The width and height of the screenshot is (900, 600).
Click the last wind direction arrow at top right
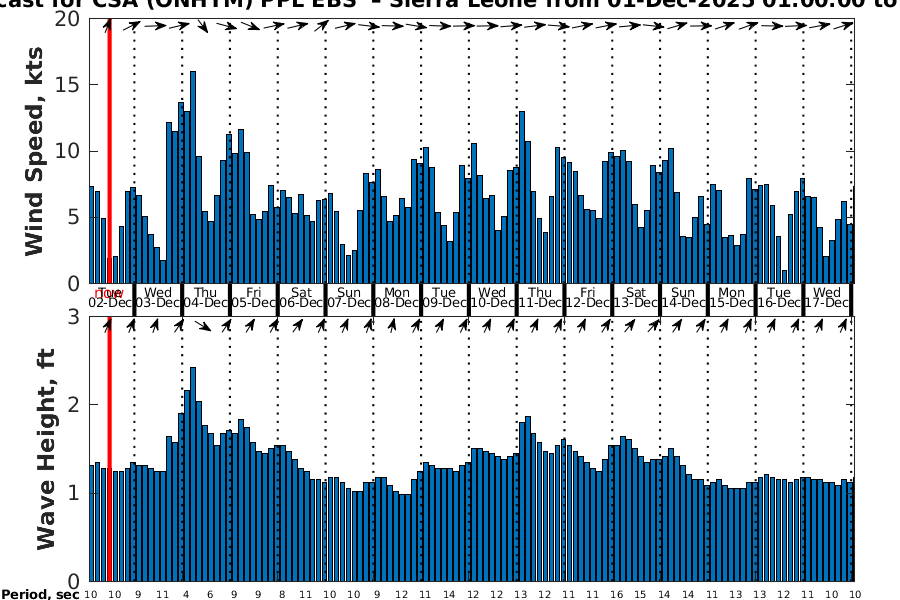pos(845,27)
